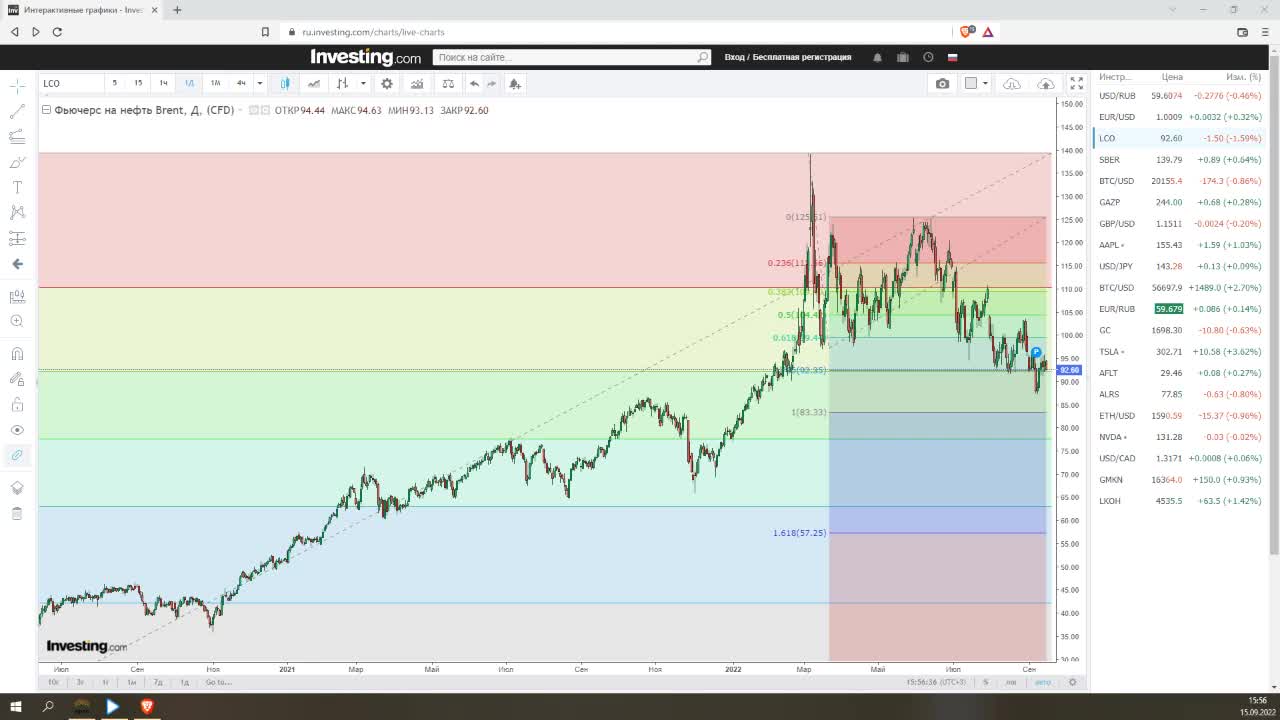Switch to 15 minute interval

(138, 83)
